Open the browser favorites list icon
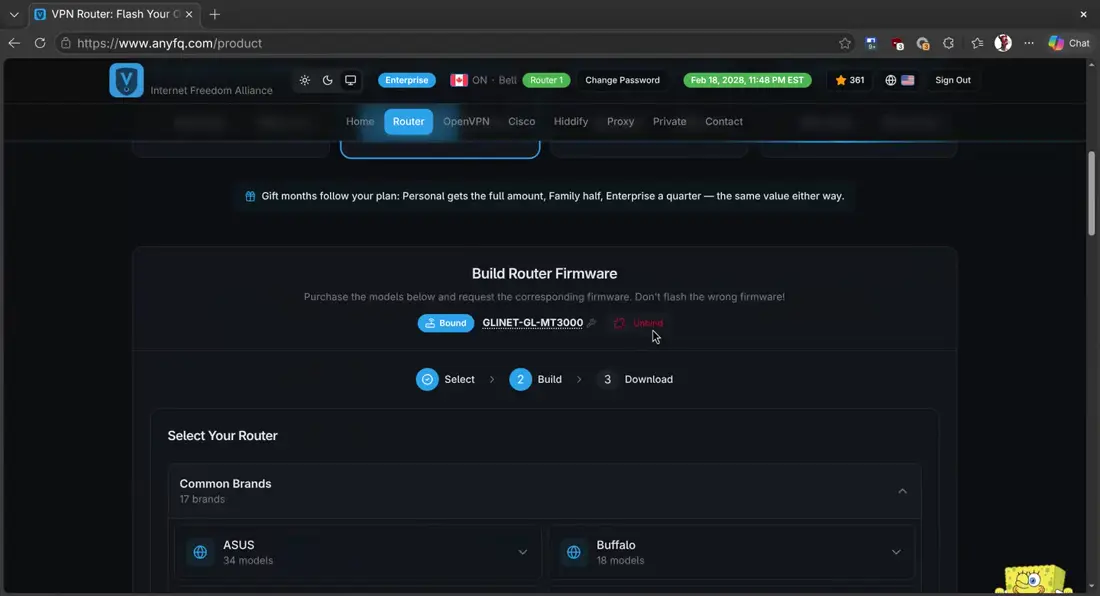1100x596 pixels. point(977,43)
